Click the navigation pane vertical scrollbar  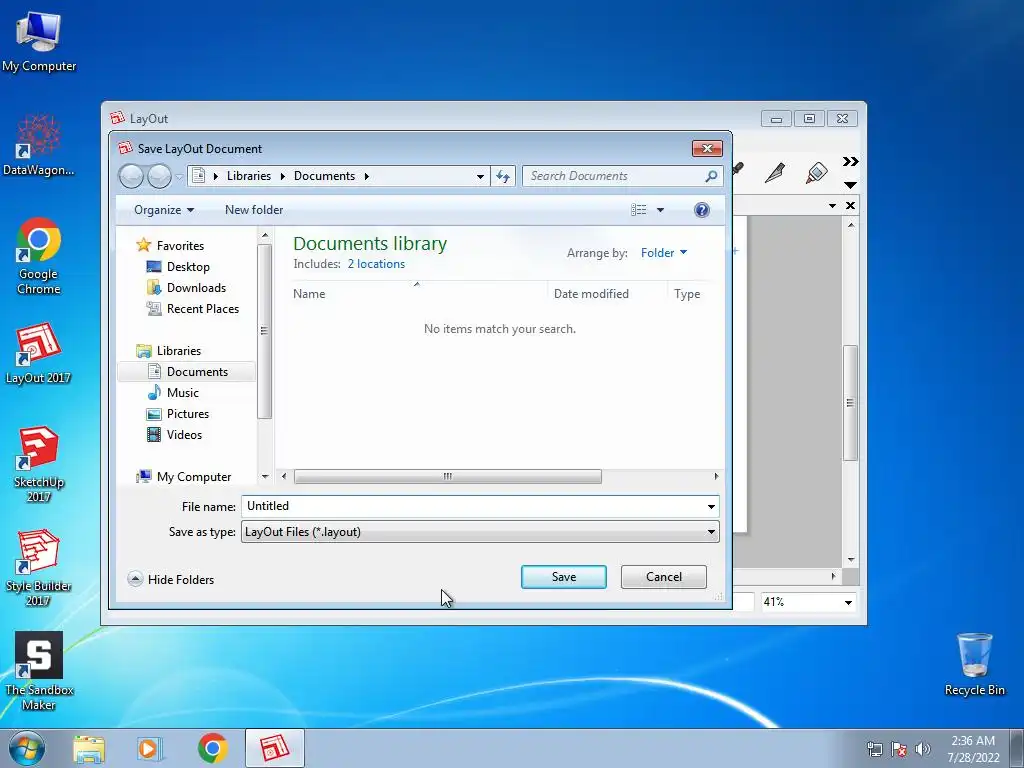click(x=264, y=330)
